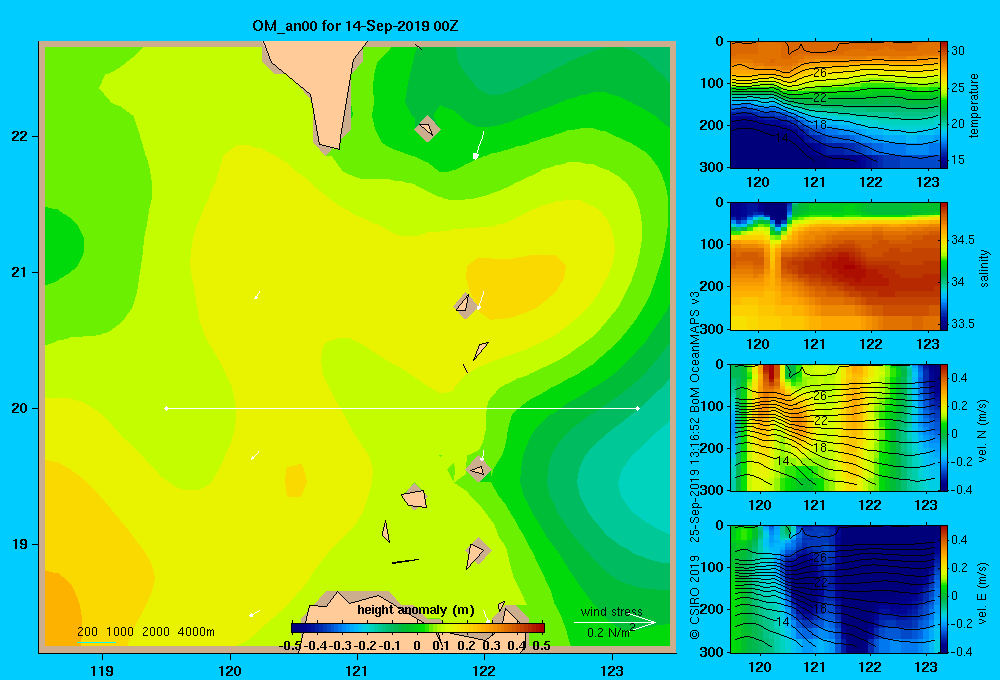Screen dimensions: 1000x680
Task: Click the '300' depth label of temperature panel
Action: (712, 167)
